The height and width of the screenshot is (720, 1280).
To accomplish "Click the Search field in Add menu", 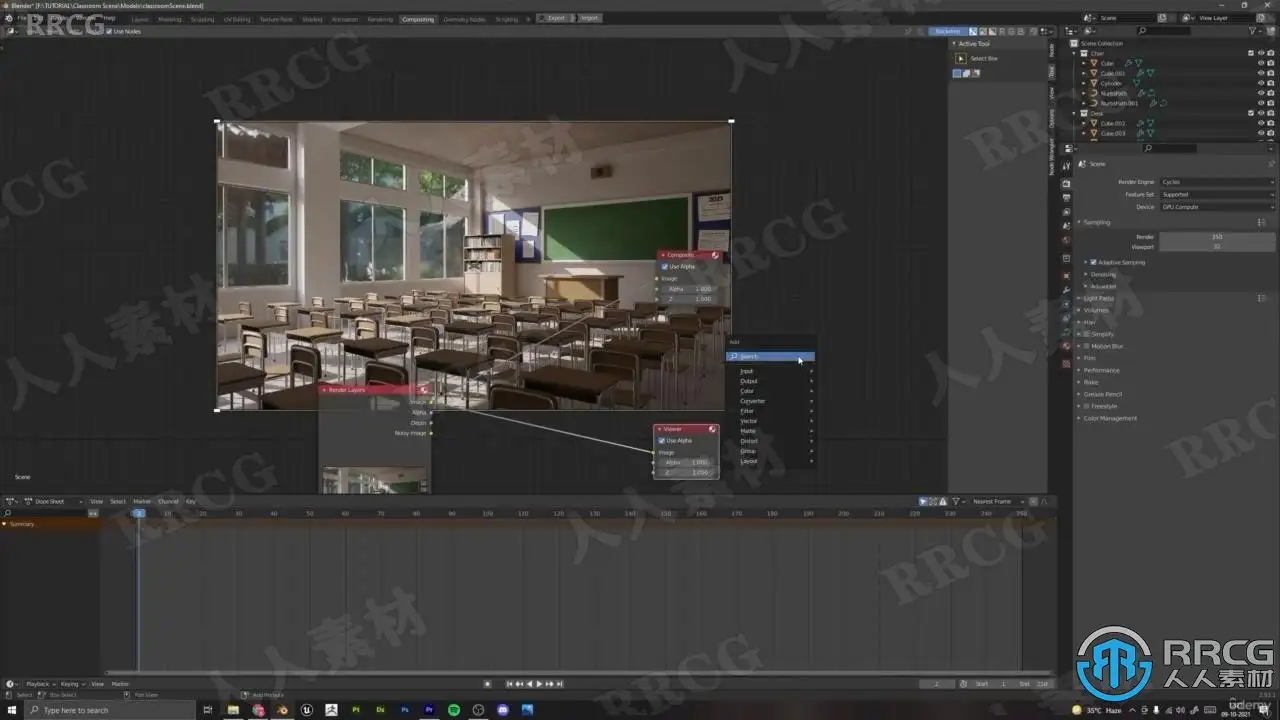I will (771, 356).
